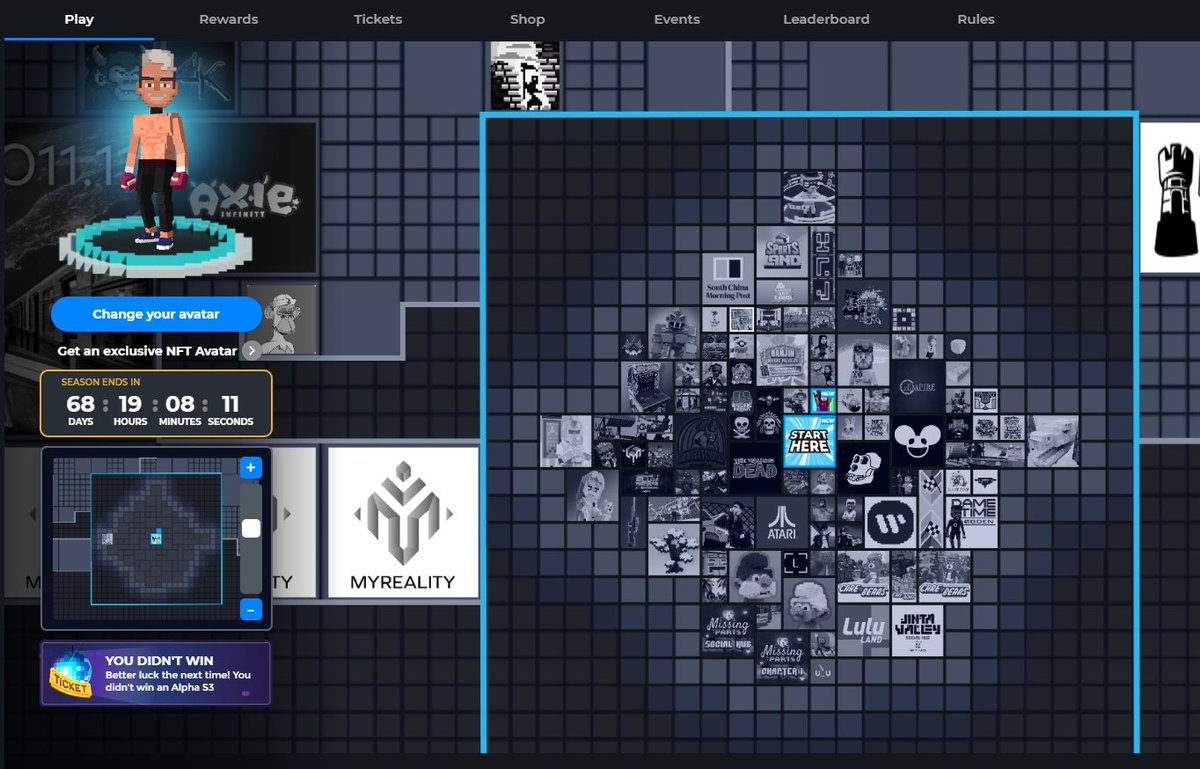Select the Warner W logo tile
This screenshot has width=1200, height=769.
tap(890, 521)
